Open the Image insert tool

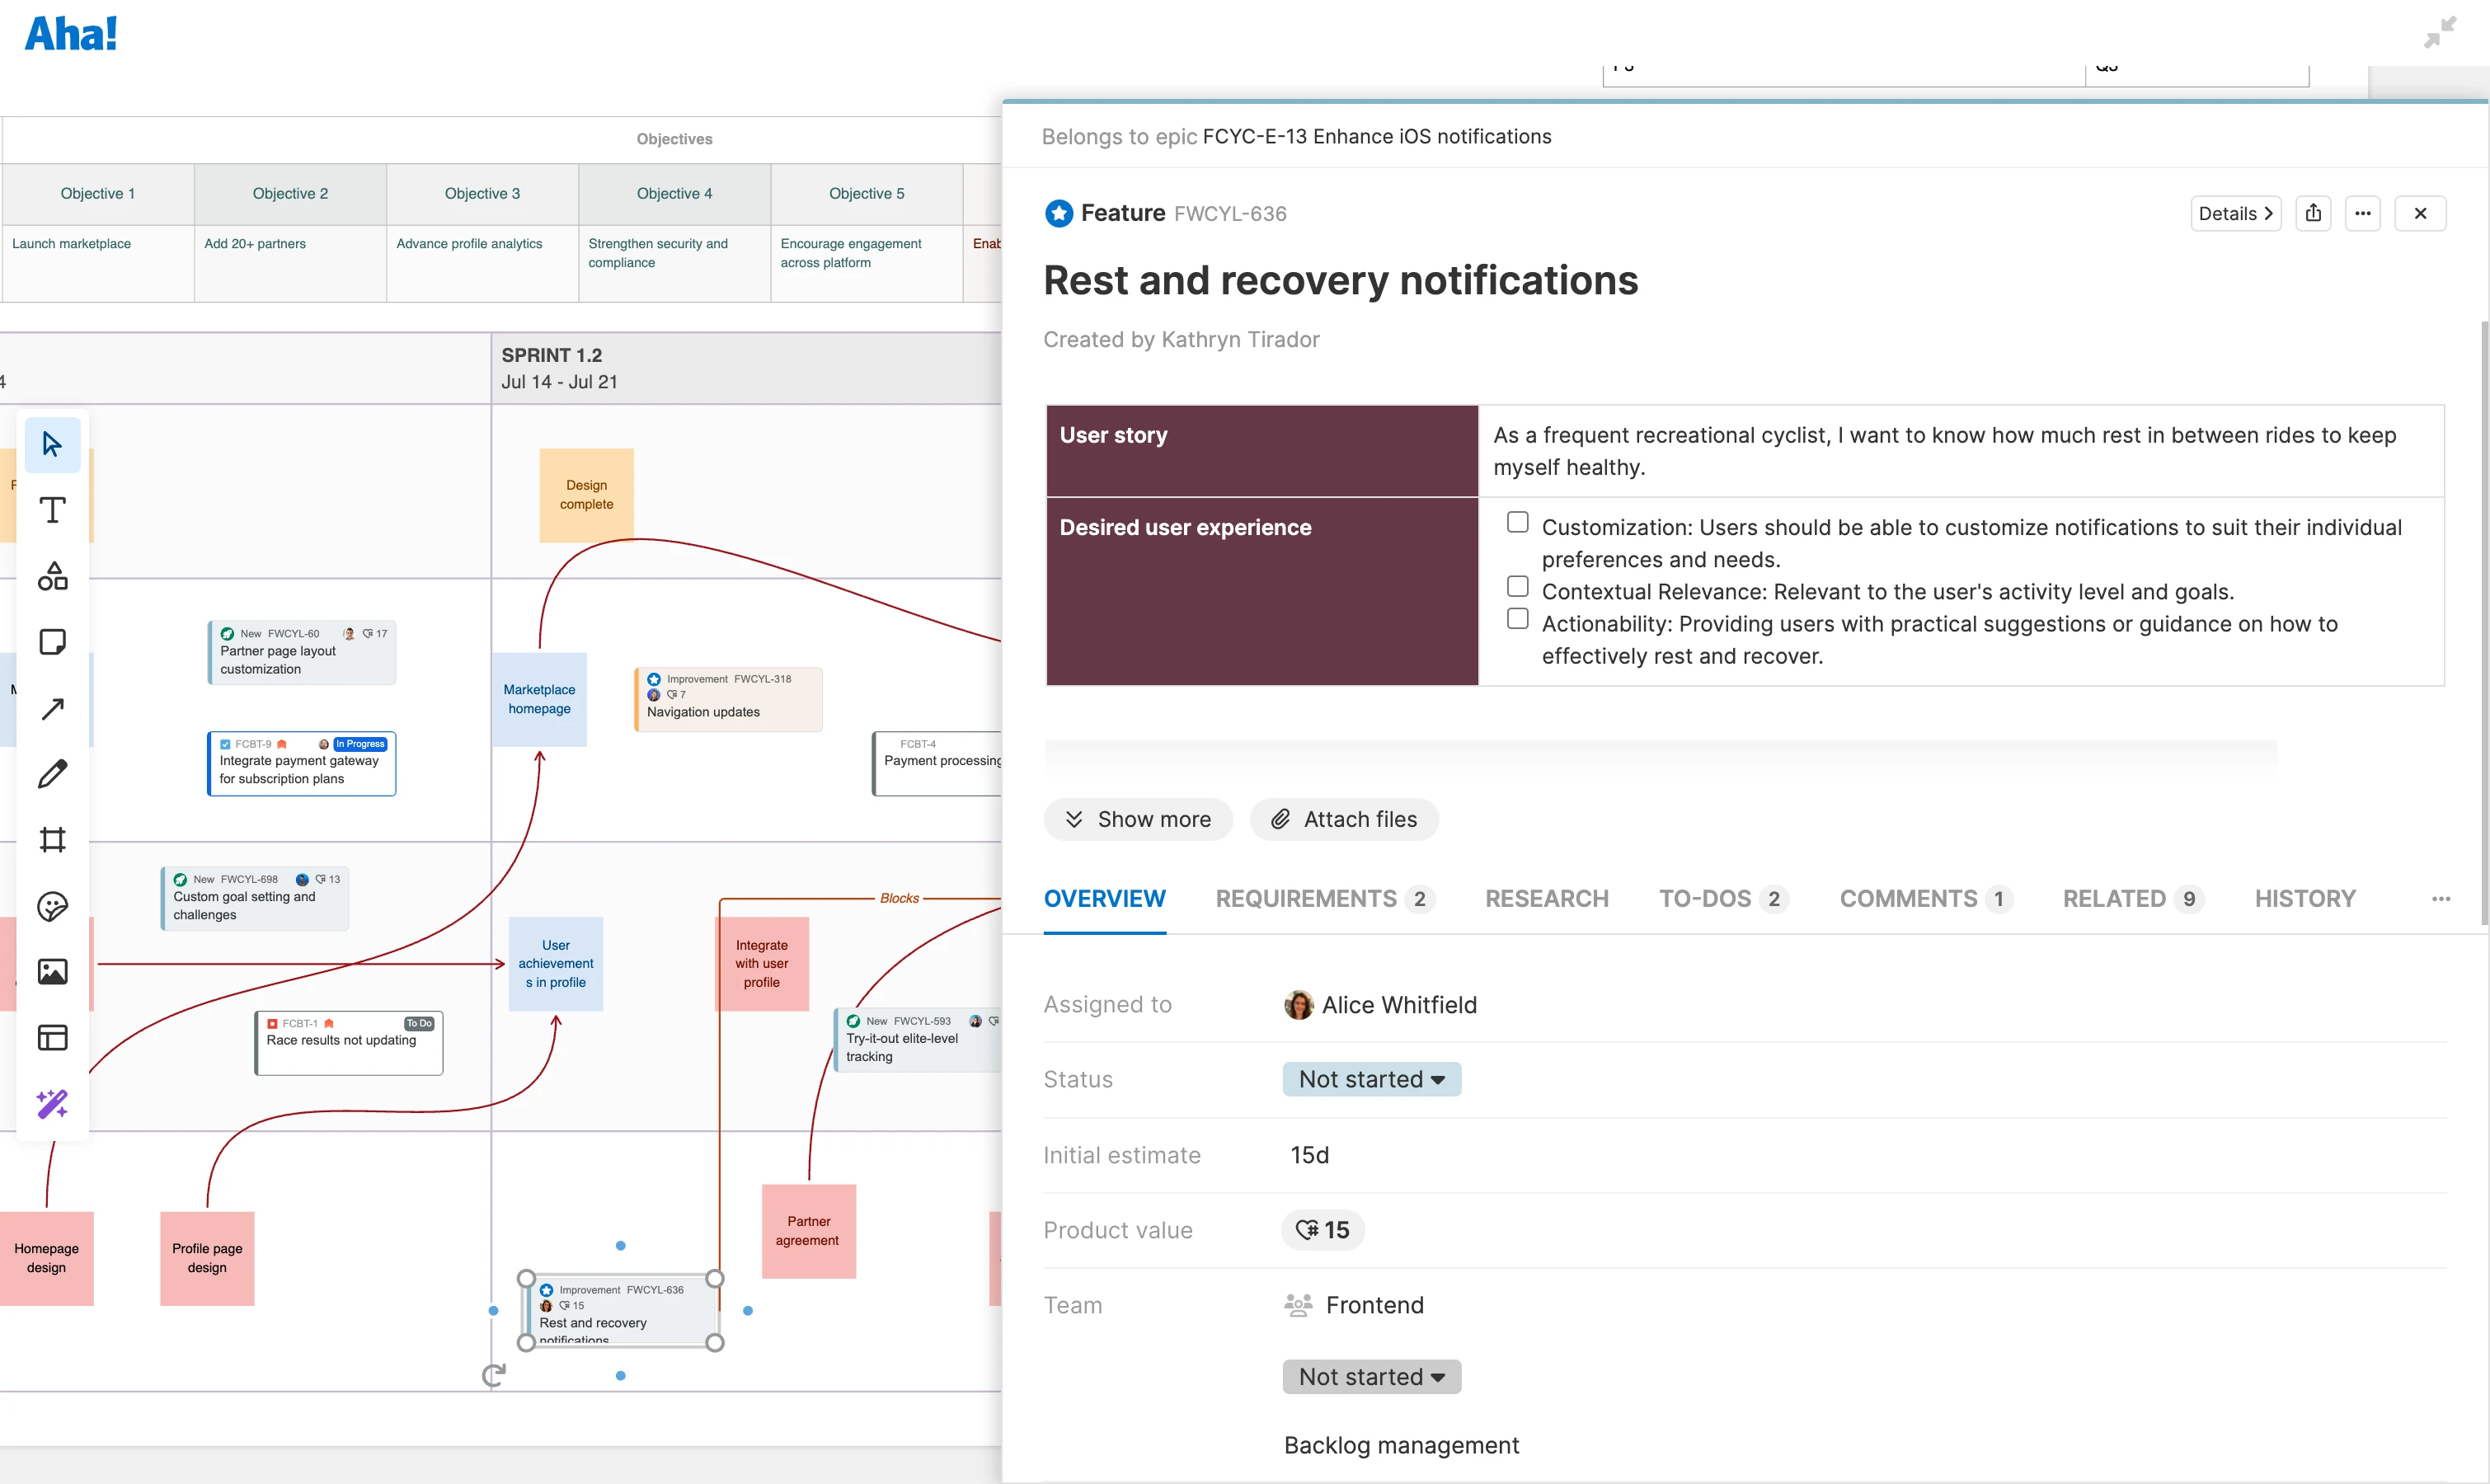coord(52,971)
